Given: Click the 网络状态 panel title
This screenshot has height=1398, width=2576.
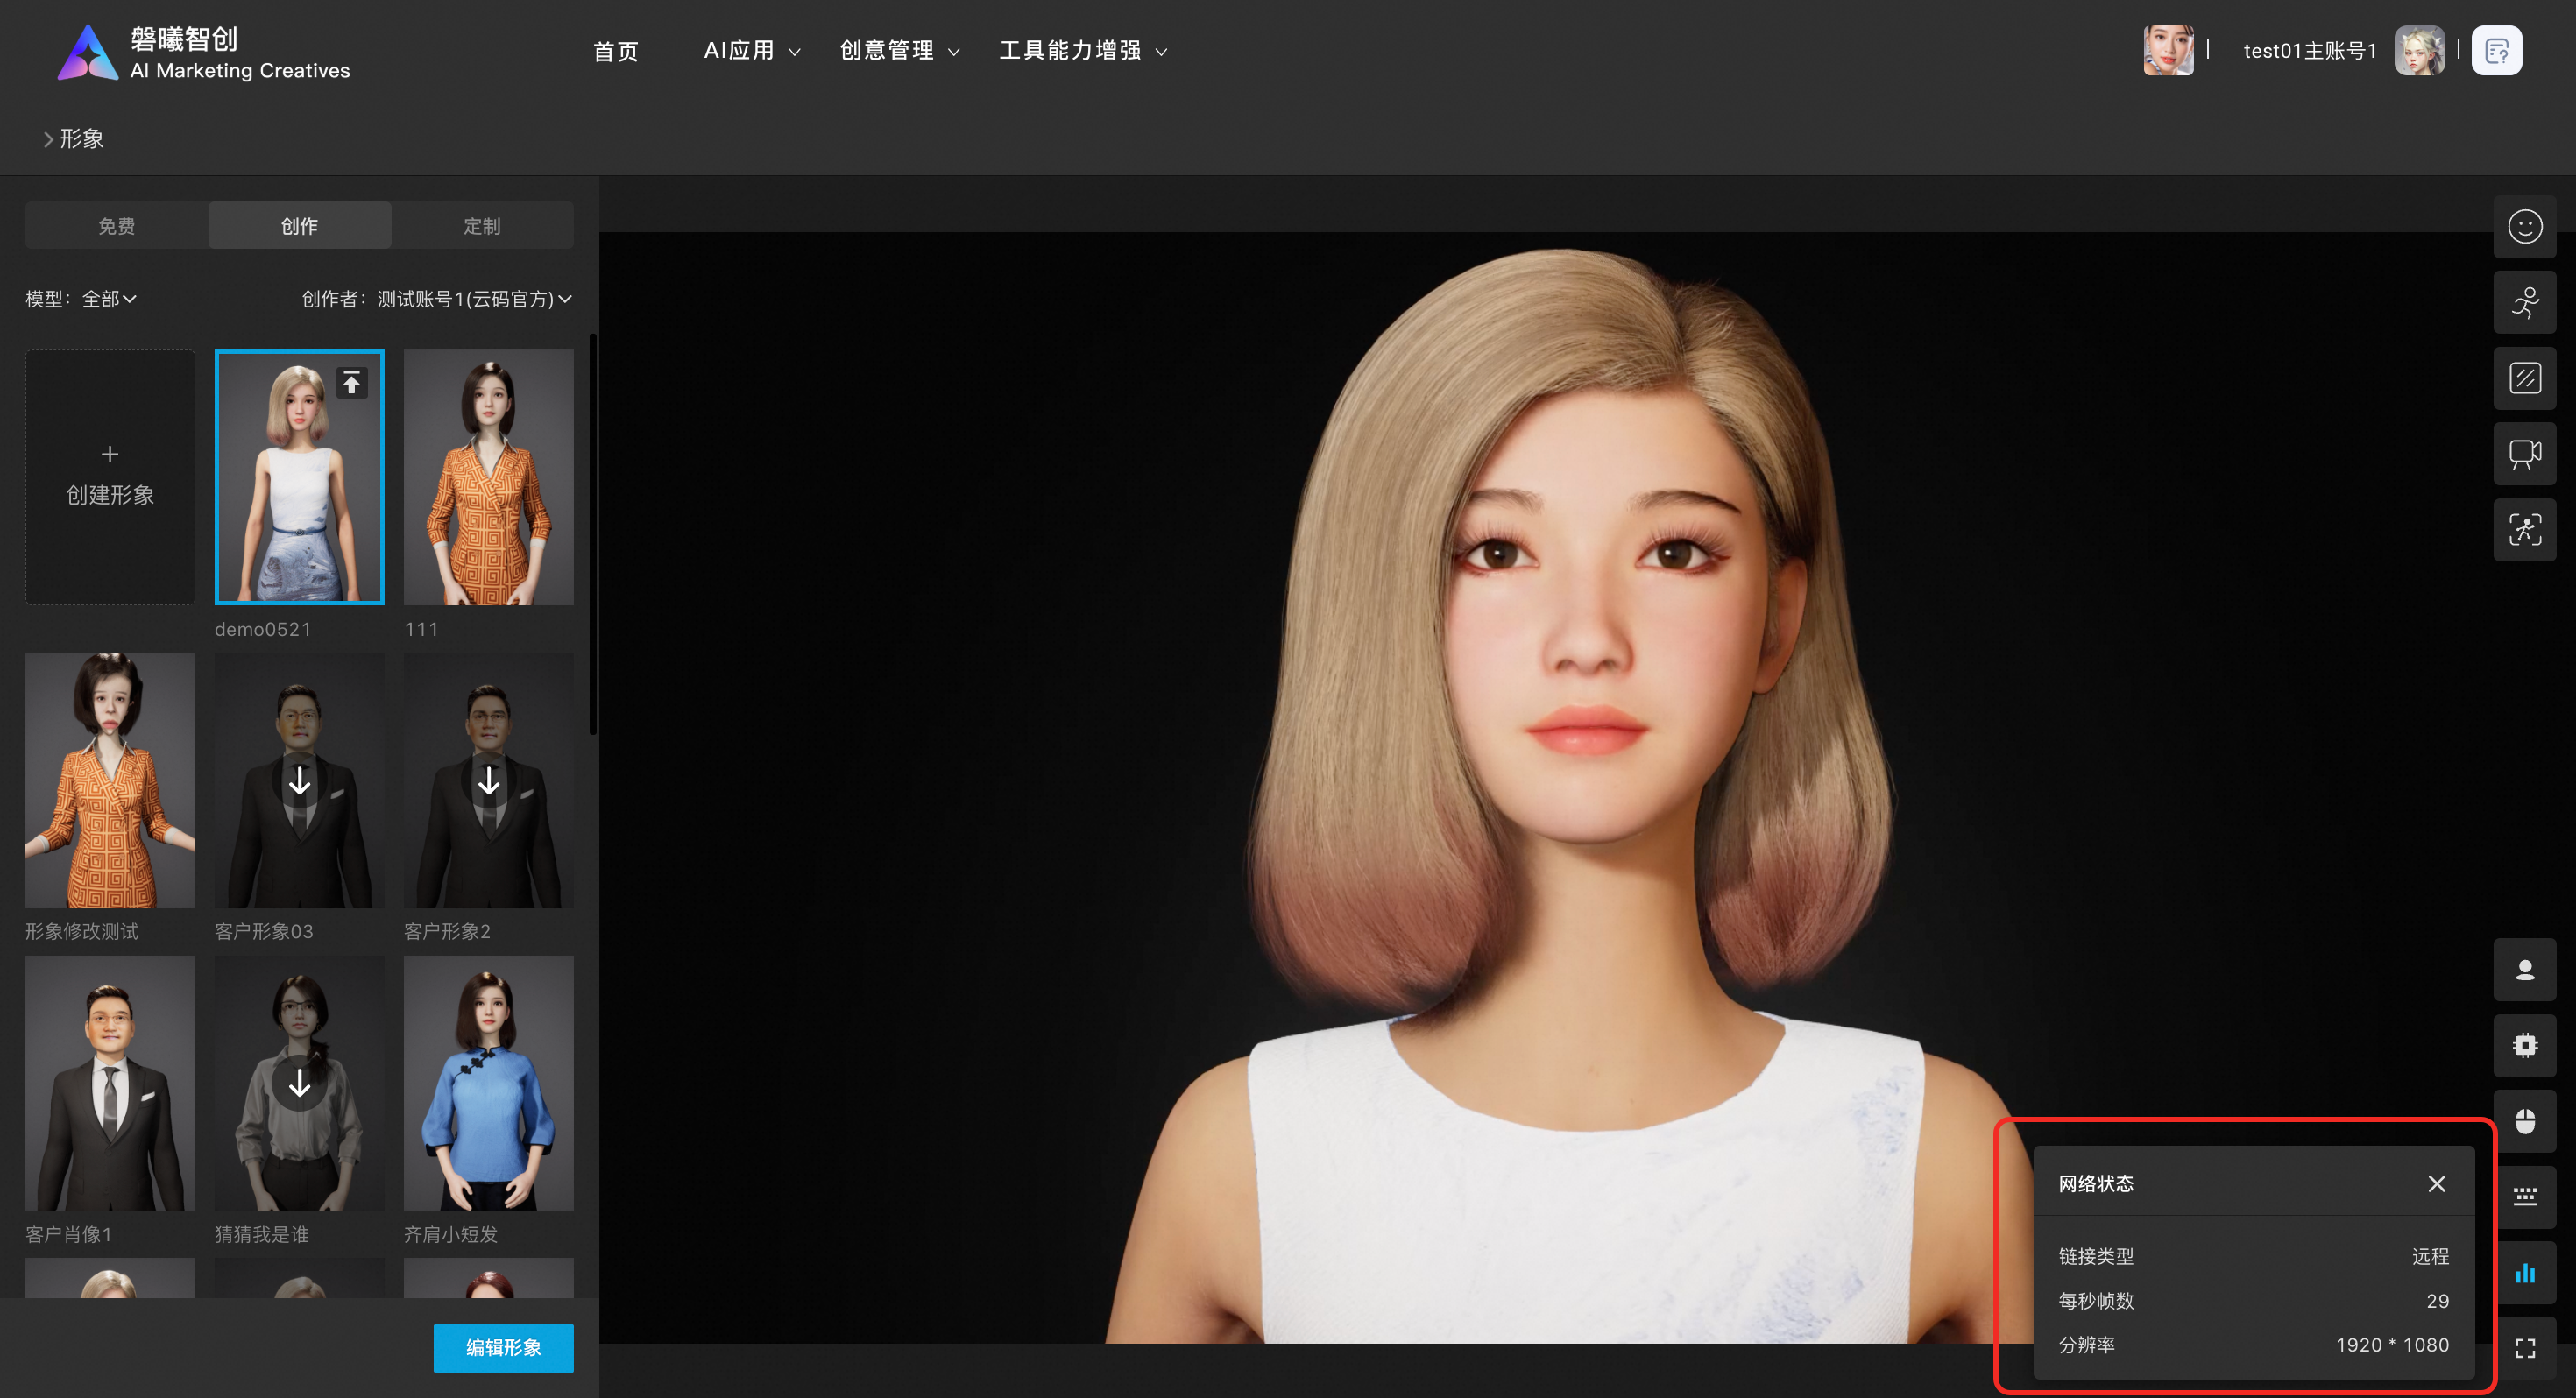Looking at the screenshot, I should click(2096, 1184).
